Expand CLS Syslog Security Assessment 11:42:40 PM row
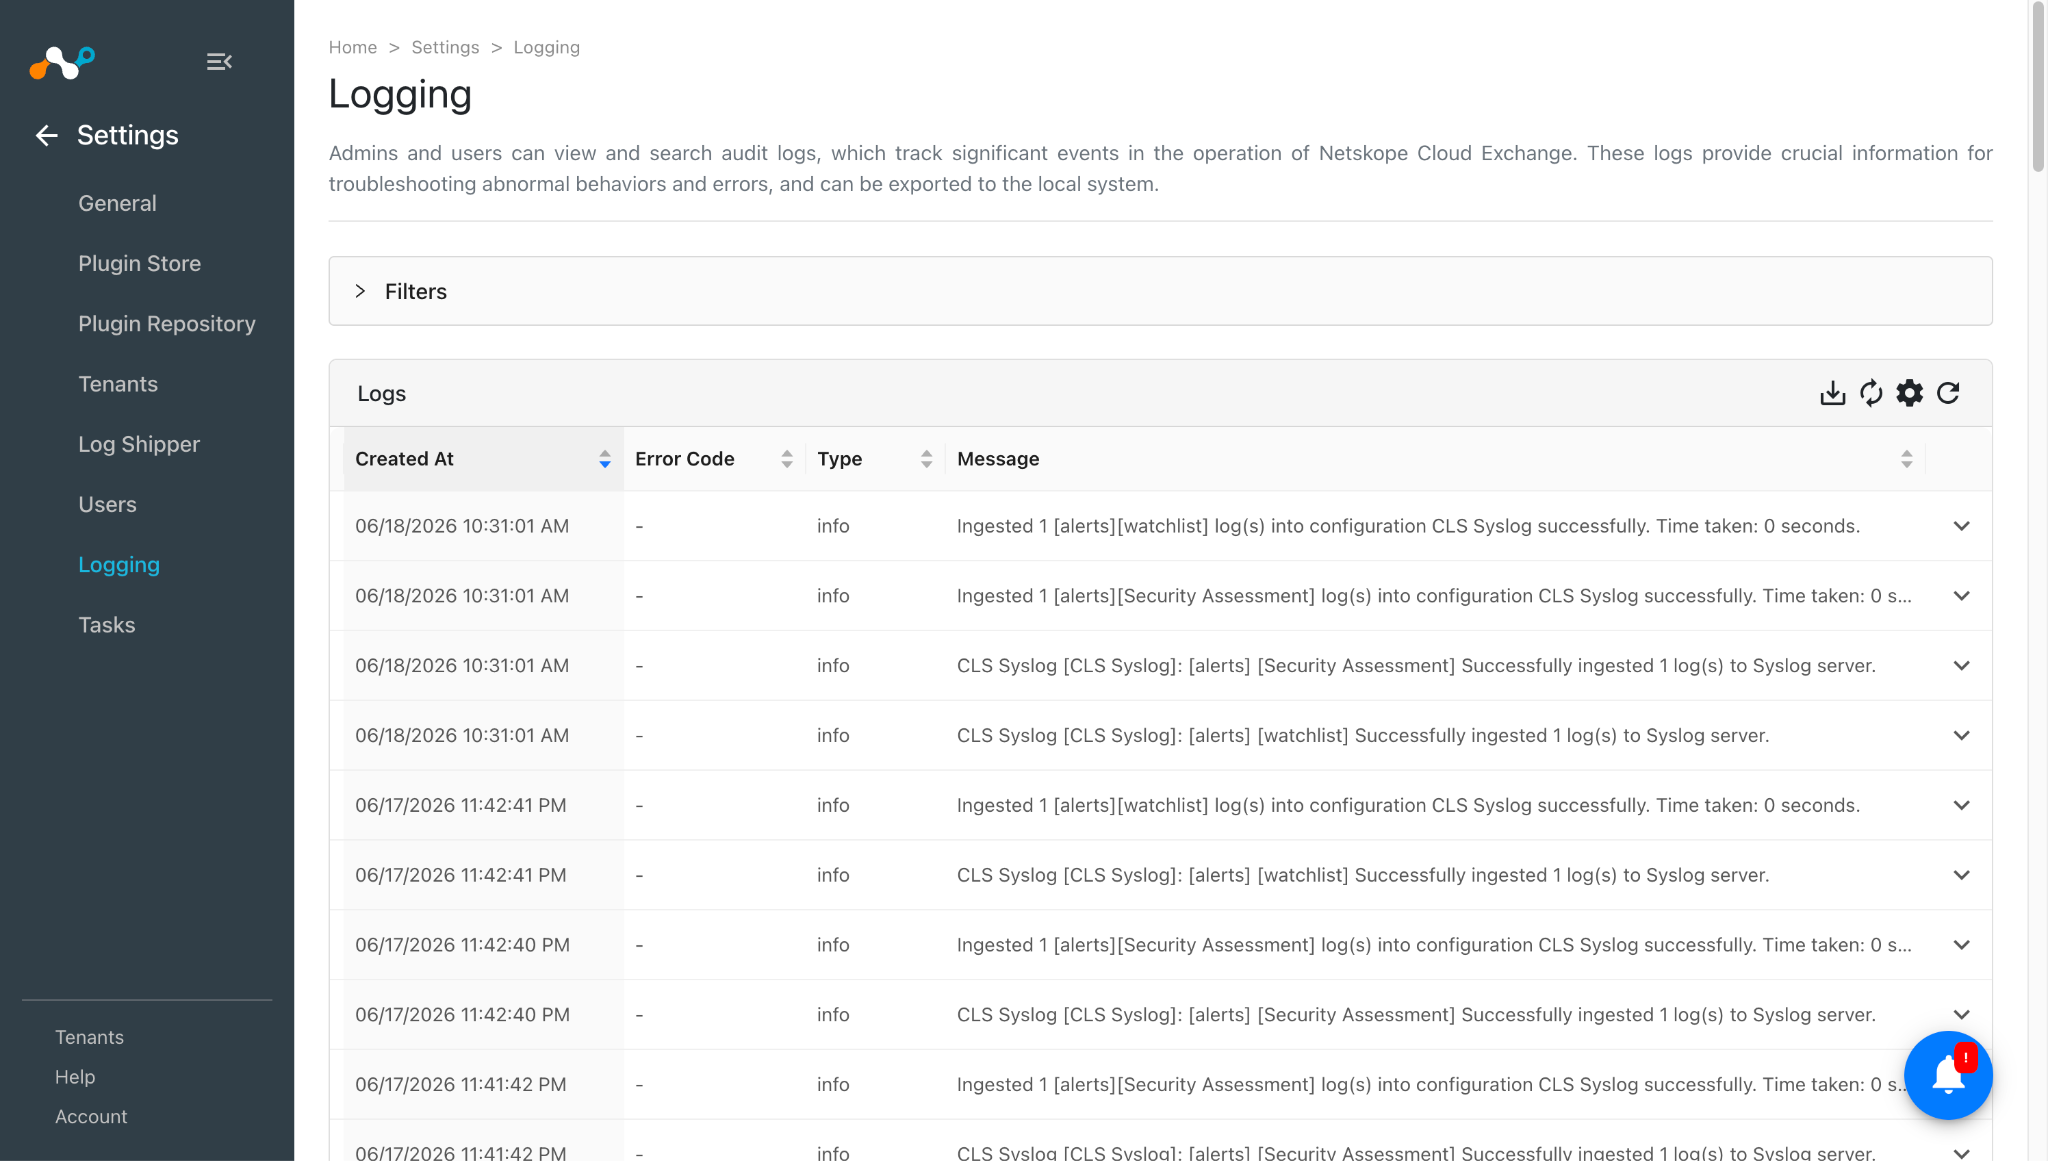This screenshot has height=1161, width=2048. click(1961, 1015)
